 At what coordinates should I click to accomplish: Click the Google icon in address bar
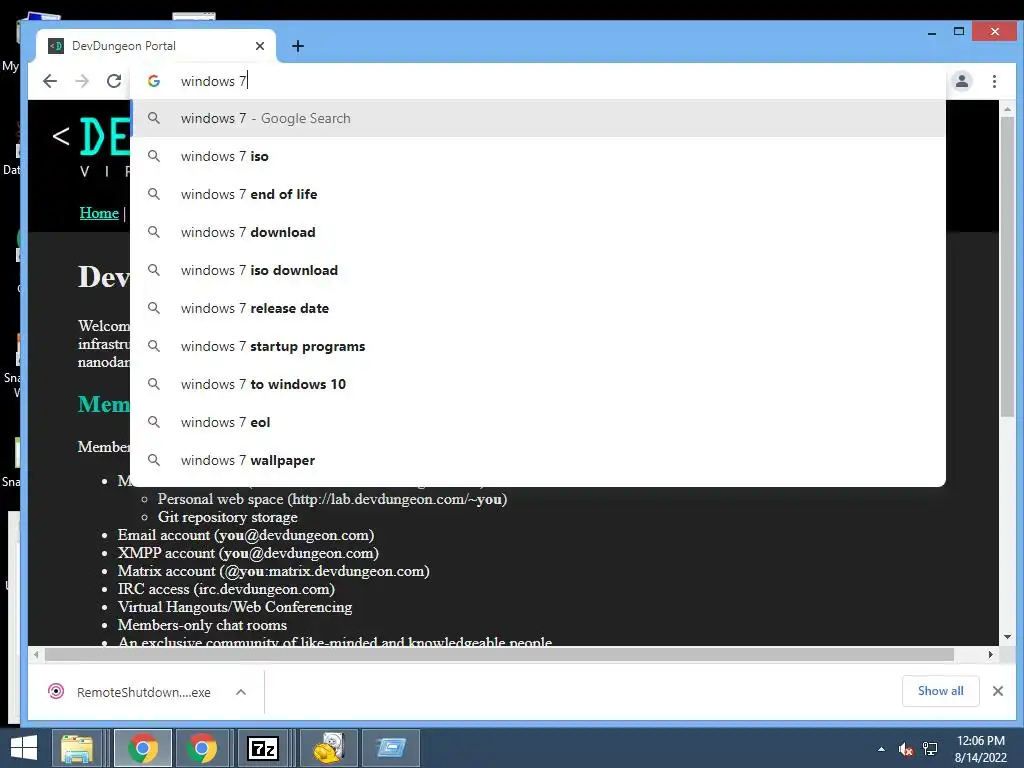pos(154,81)
